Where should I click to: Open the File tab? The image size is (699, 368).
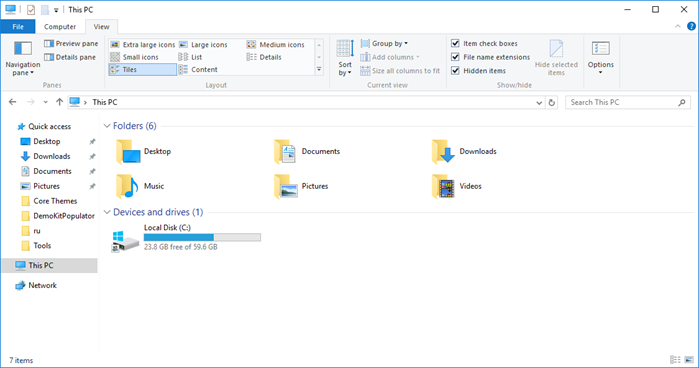coord(18,27)
